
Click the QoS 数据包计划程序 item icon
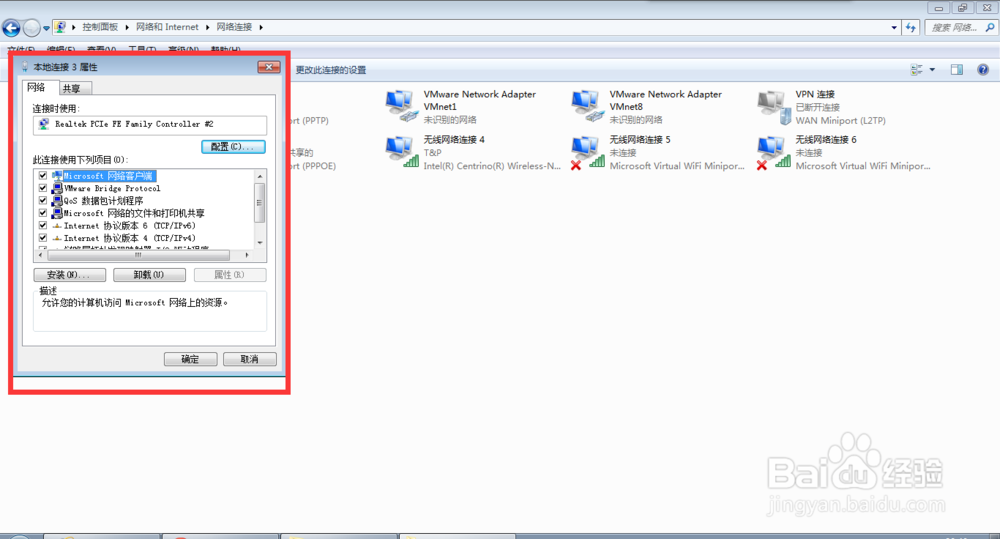click(57, 200)
